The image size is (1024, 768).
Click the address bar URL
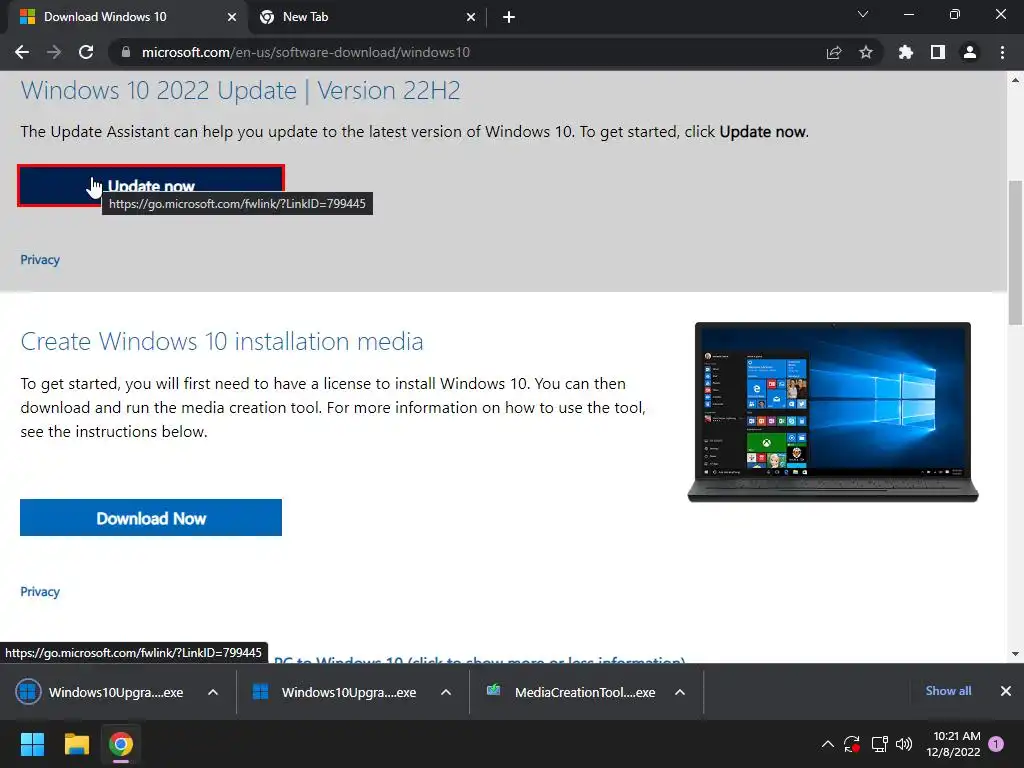click(x=306, y=52)
